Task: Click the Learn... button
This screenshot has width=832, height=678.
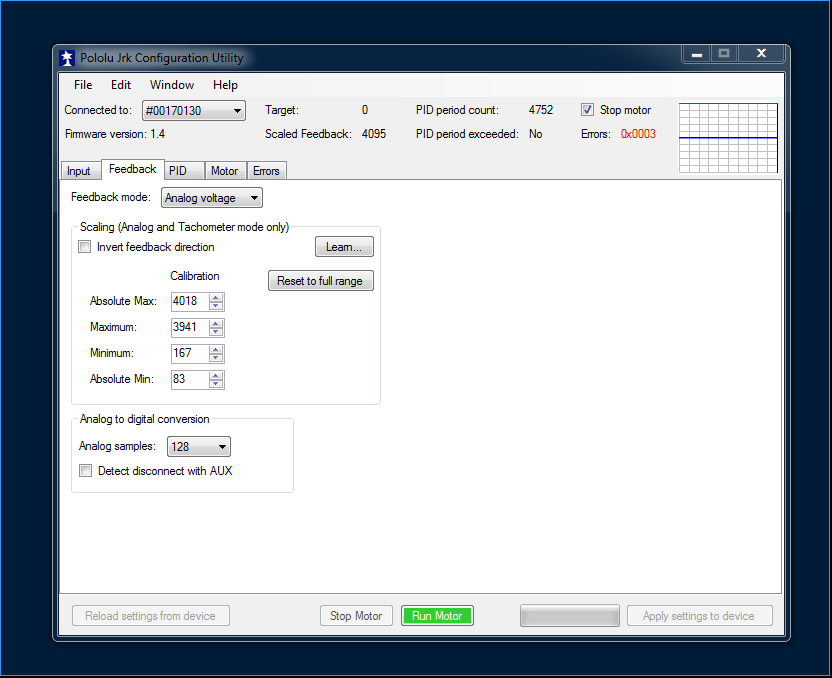Action: point(344,247)
